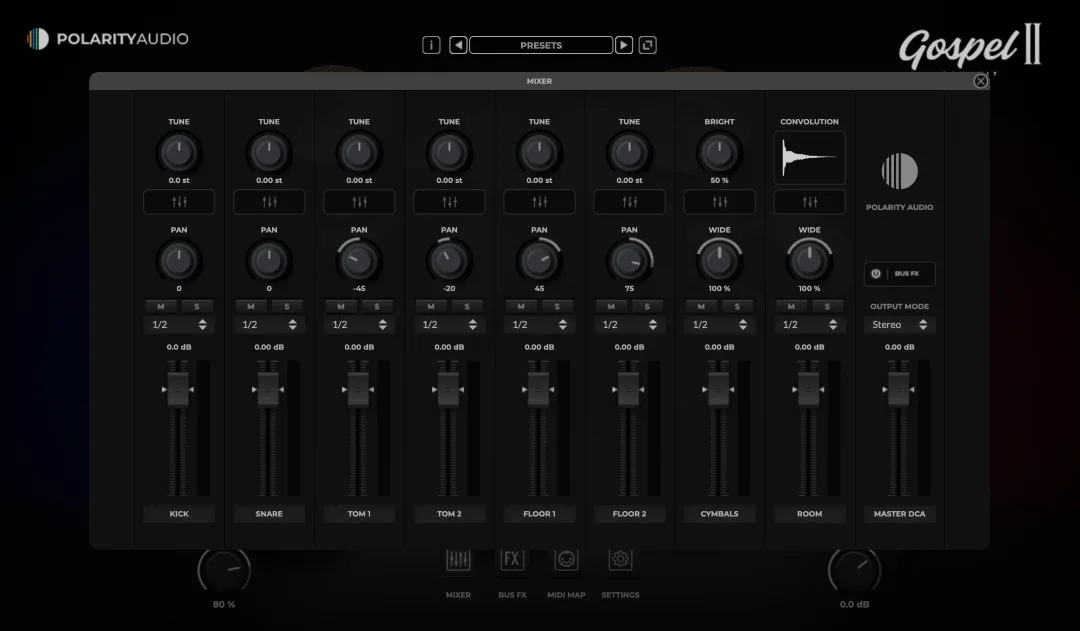The image size is (1080, 631).
Task: Open the info button beside presets
Action: [431, 45]
